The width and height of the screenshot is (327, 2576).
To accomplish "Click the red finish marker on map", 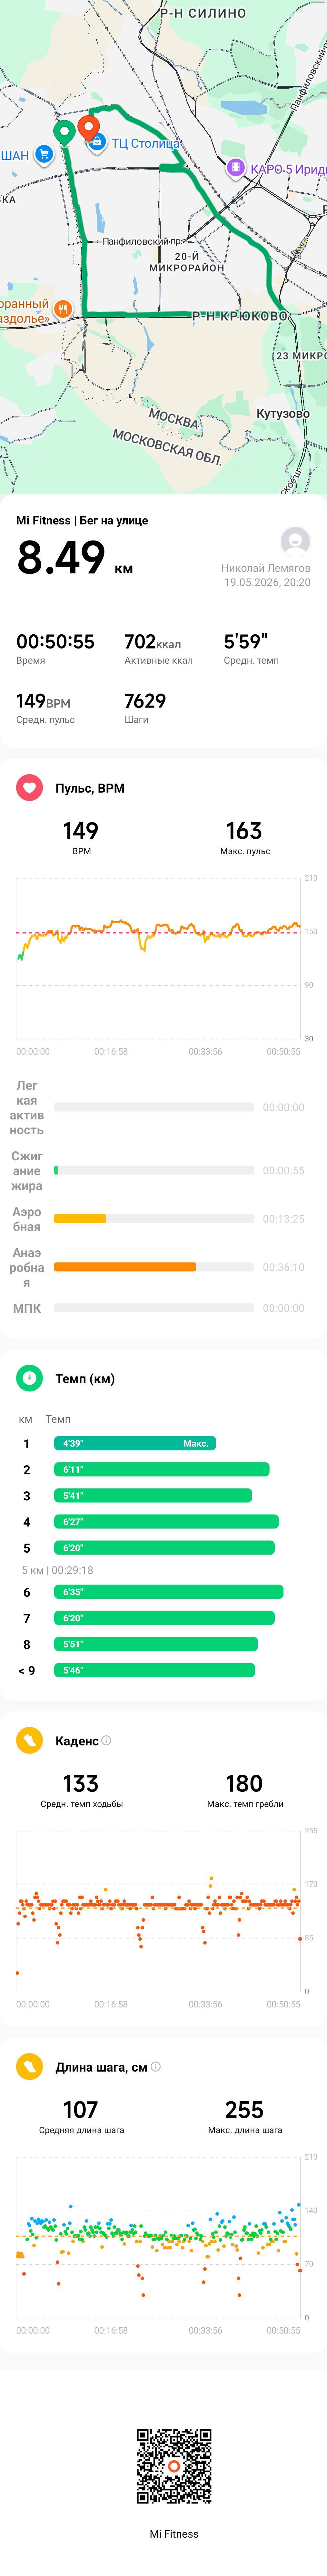I will click(x=89, y=128).
